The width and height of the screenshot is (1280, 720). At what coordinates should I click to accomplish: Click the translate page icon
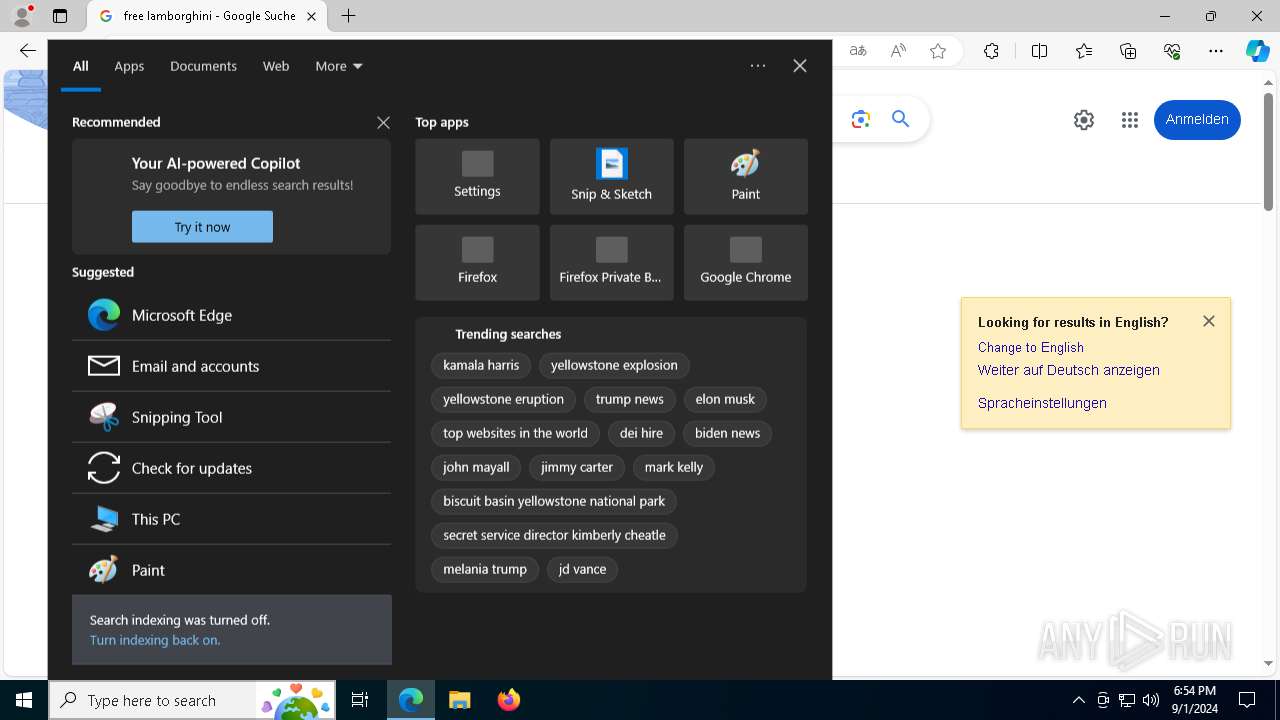click(x=858, y=51)
